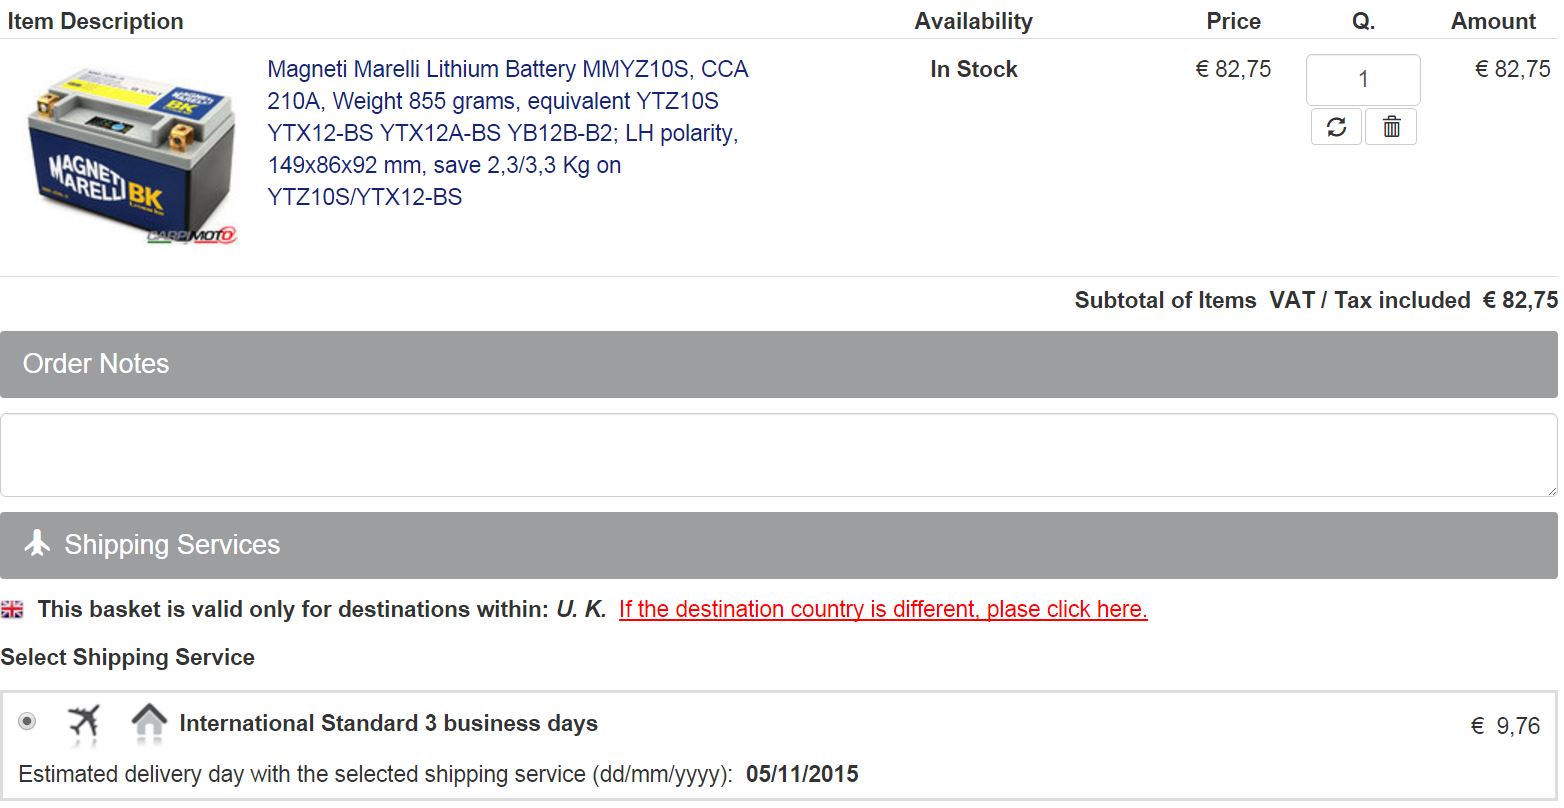Click the change destination country link

(882, 609)
